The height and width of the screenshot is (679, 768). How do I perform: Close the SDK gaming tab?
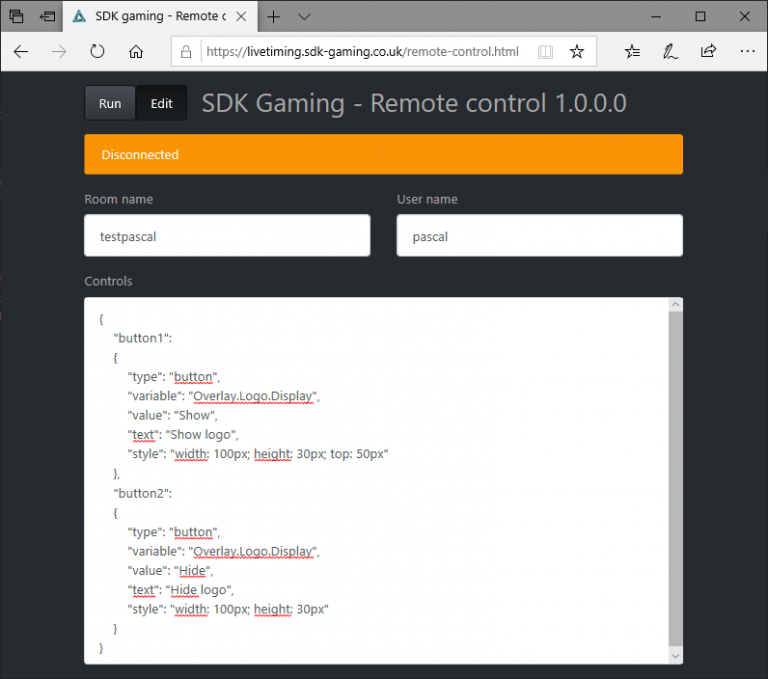[241, 16]
